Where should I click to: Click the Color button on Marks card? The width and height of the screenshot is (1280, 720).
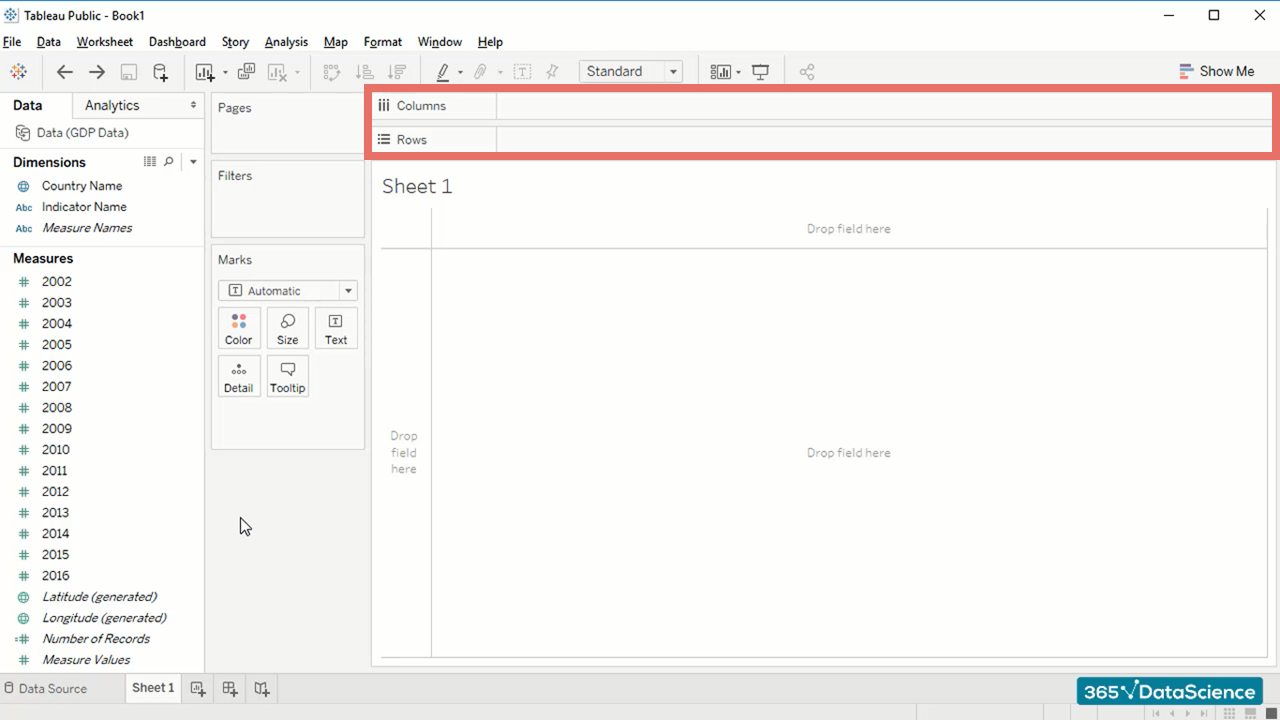pos(239,328)
